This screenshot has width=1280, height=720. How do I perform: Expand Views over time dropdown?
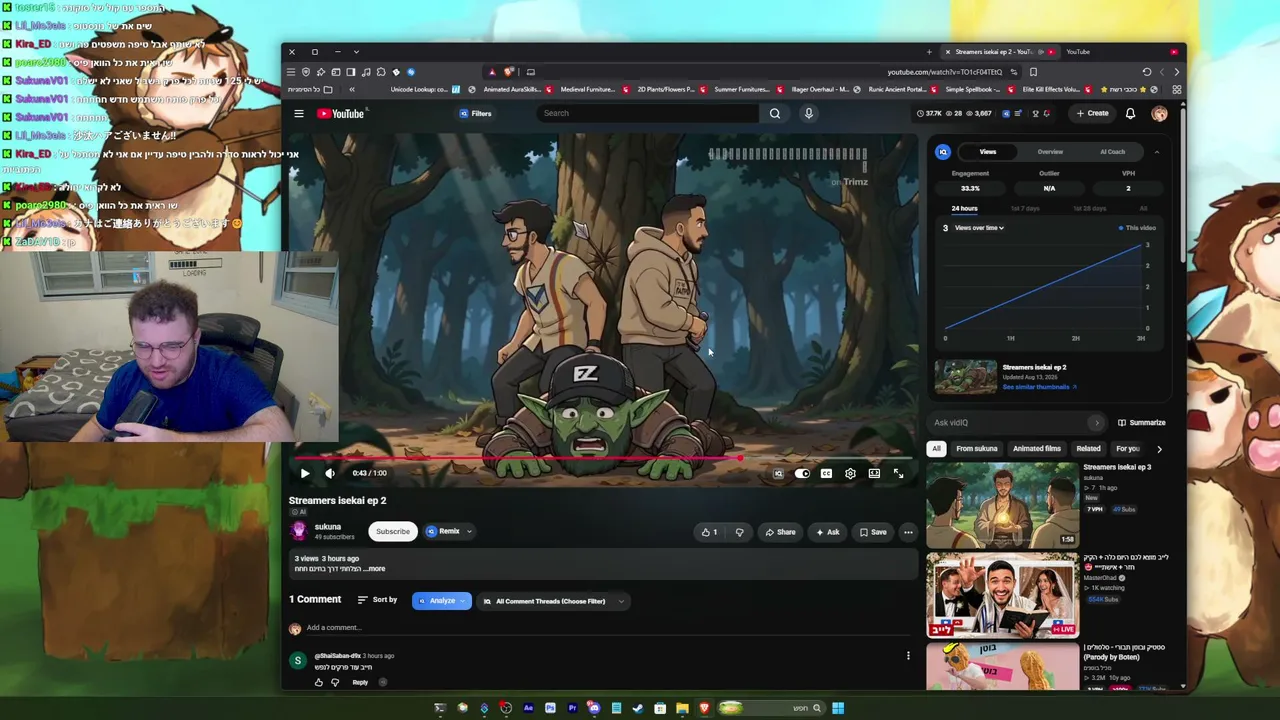(x=979, y=228)
